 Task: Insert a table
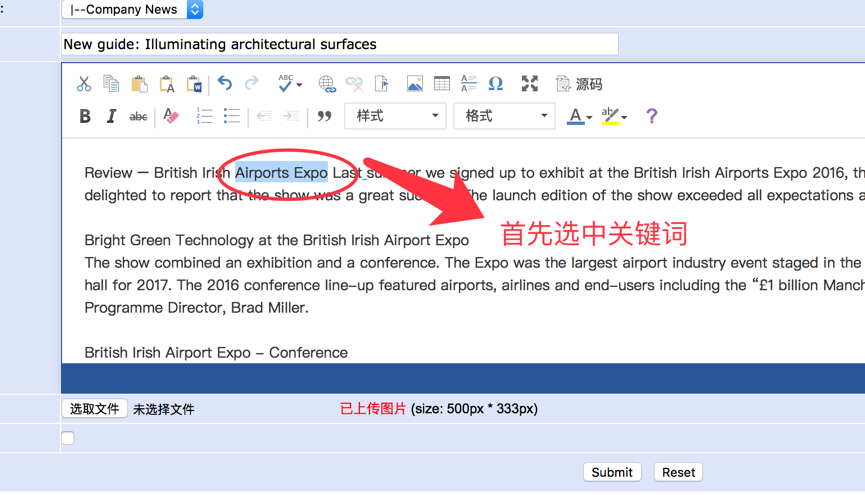coord(442,84)
